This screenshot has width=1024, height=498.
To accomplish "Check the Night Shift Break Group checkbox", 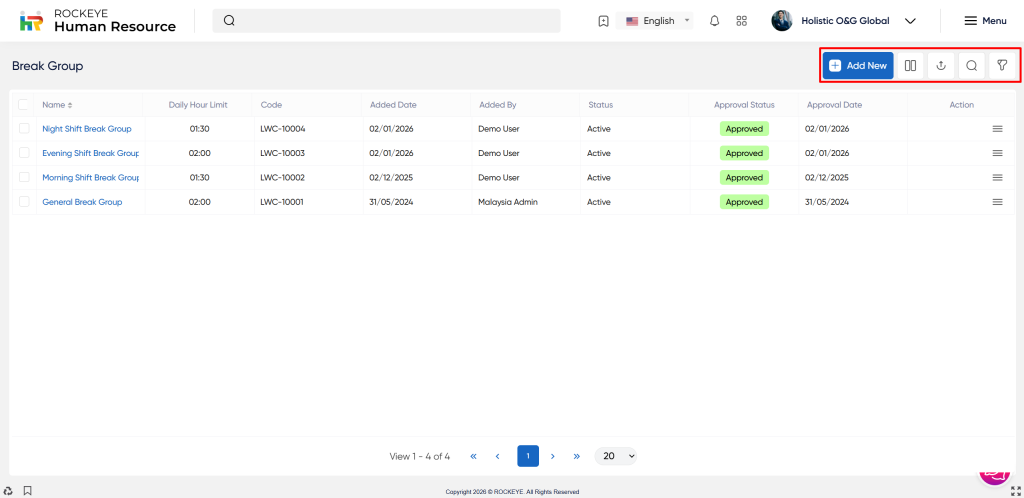I will click(24, 129).
